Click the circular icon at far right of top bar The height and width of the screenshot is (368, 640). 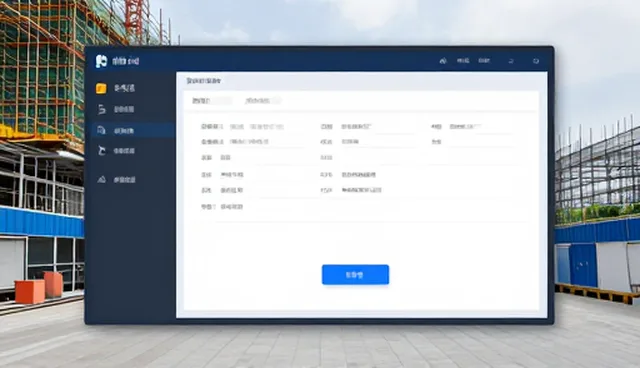pyautogui.click(x=536, y=61)
